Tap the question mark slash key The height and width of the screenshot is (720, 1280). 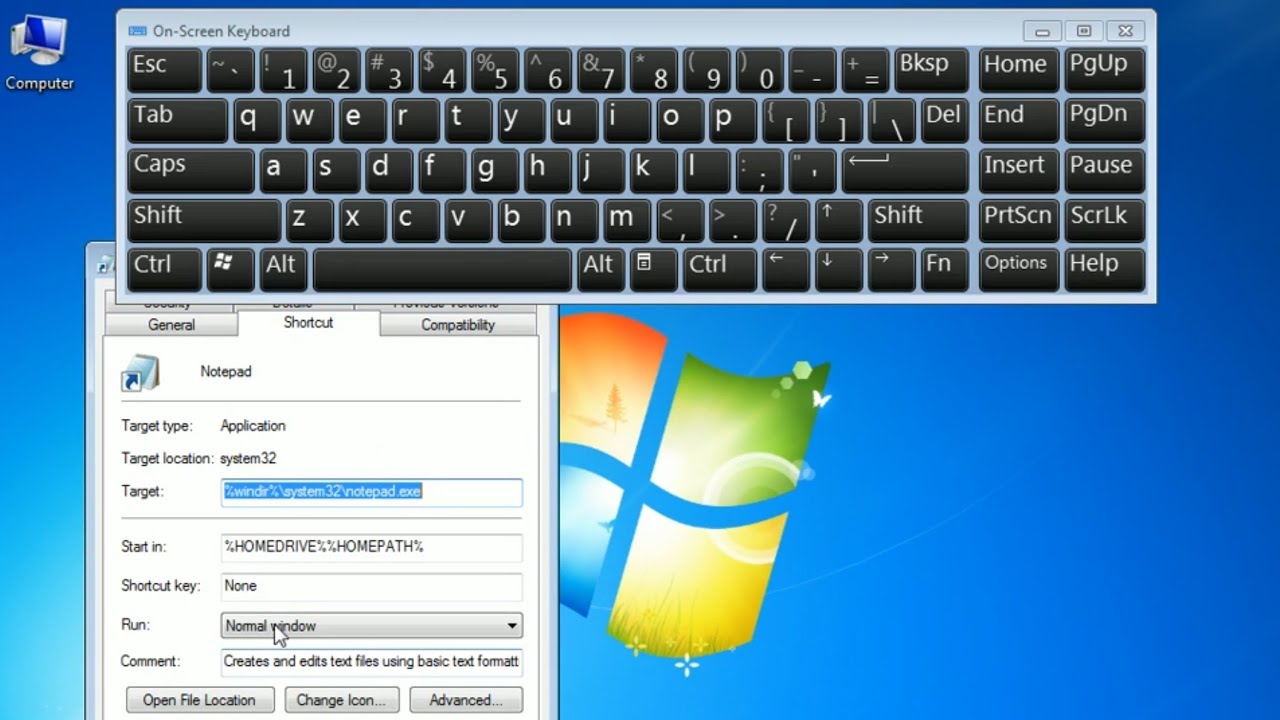(786, 220)
